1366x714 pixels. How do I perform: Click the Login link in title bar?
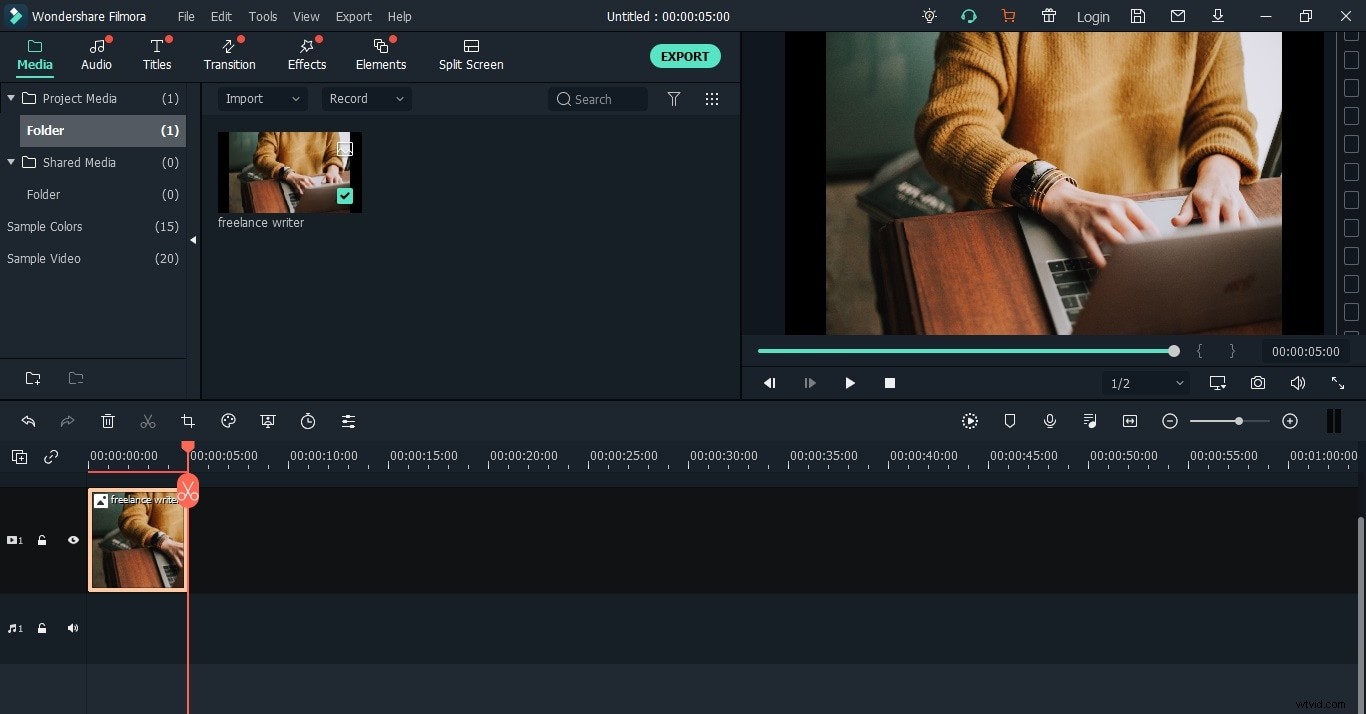tap(1092, 17)
